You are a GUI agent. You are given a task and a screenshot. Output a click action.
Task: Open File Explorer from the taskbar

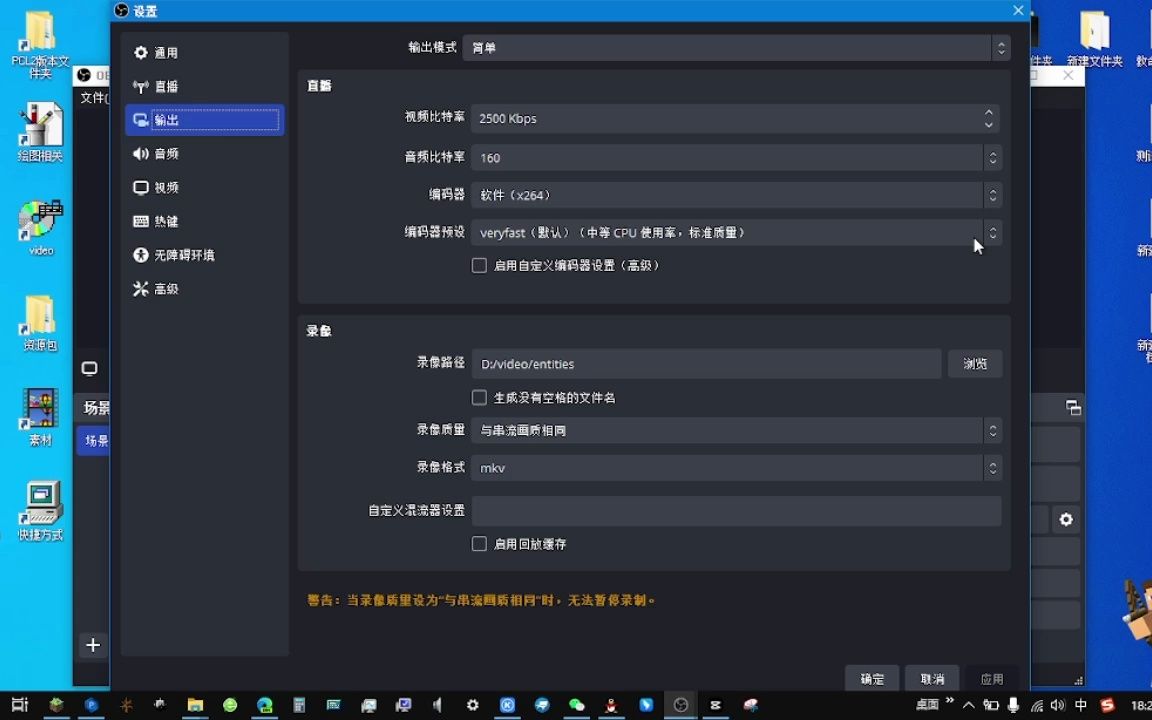(x=195, y=705)
